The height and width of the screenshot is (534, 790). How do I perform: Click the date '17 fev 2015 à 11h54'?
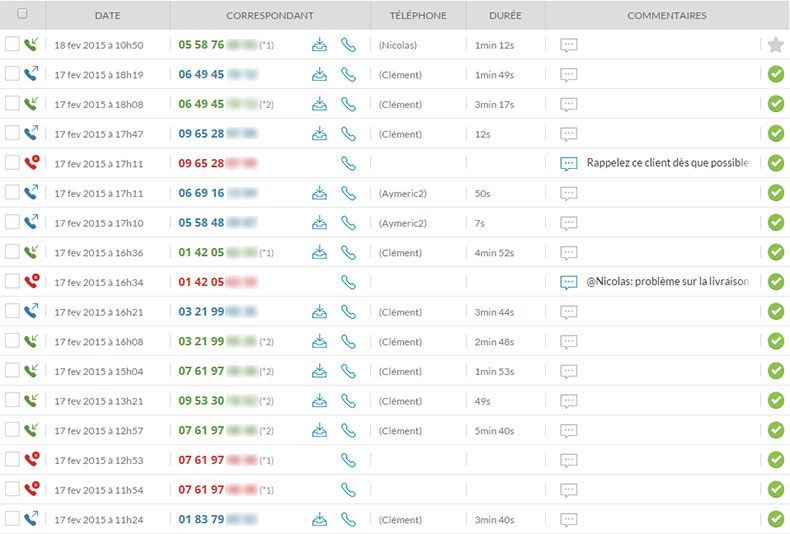tap(99, 490)
